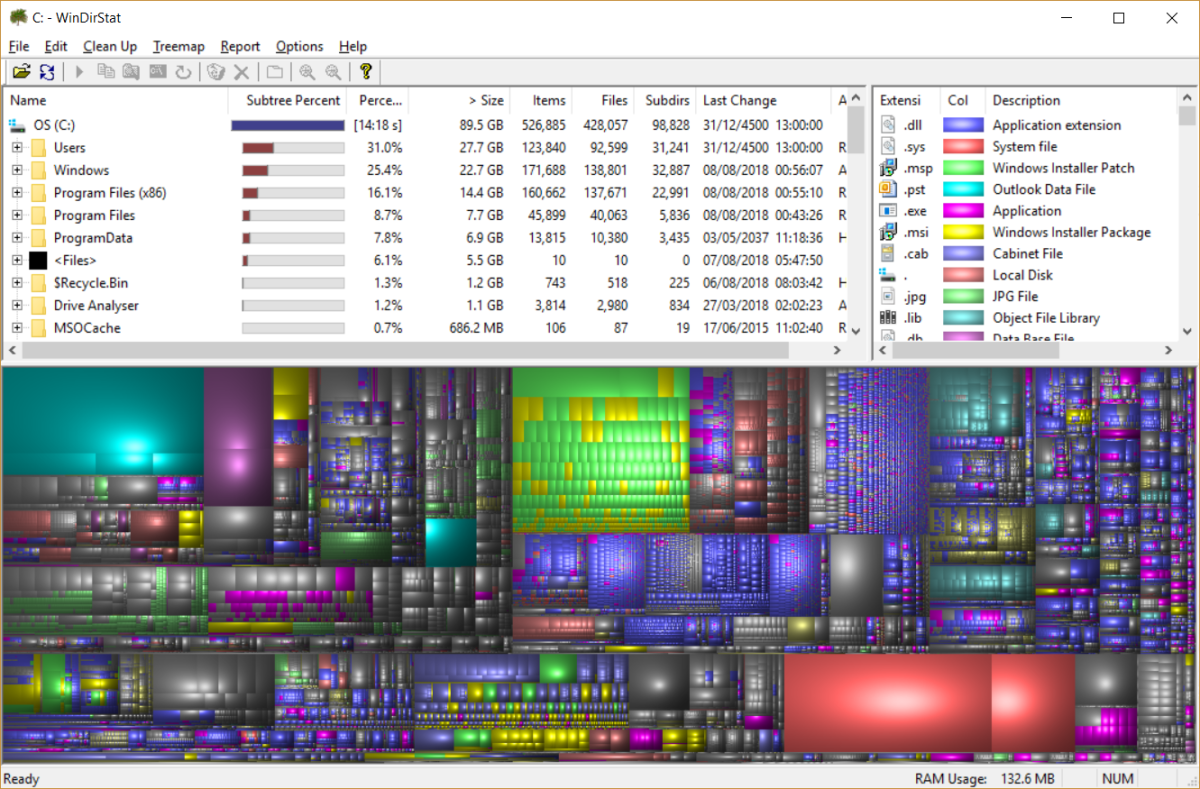Click the Refresh Selected icon
Image resolution: width=1200 pixels, height=789 pixels.
184,71
